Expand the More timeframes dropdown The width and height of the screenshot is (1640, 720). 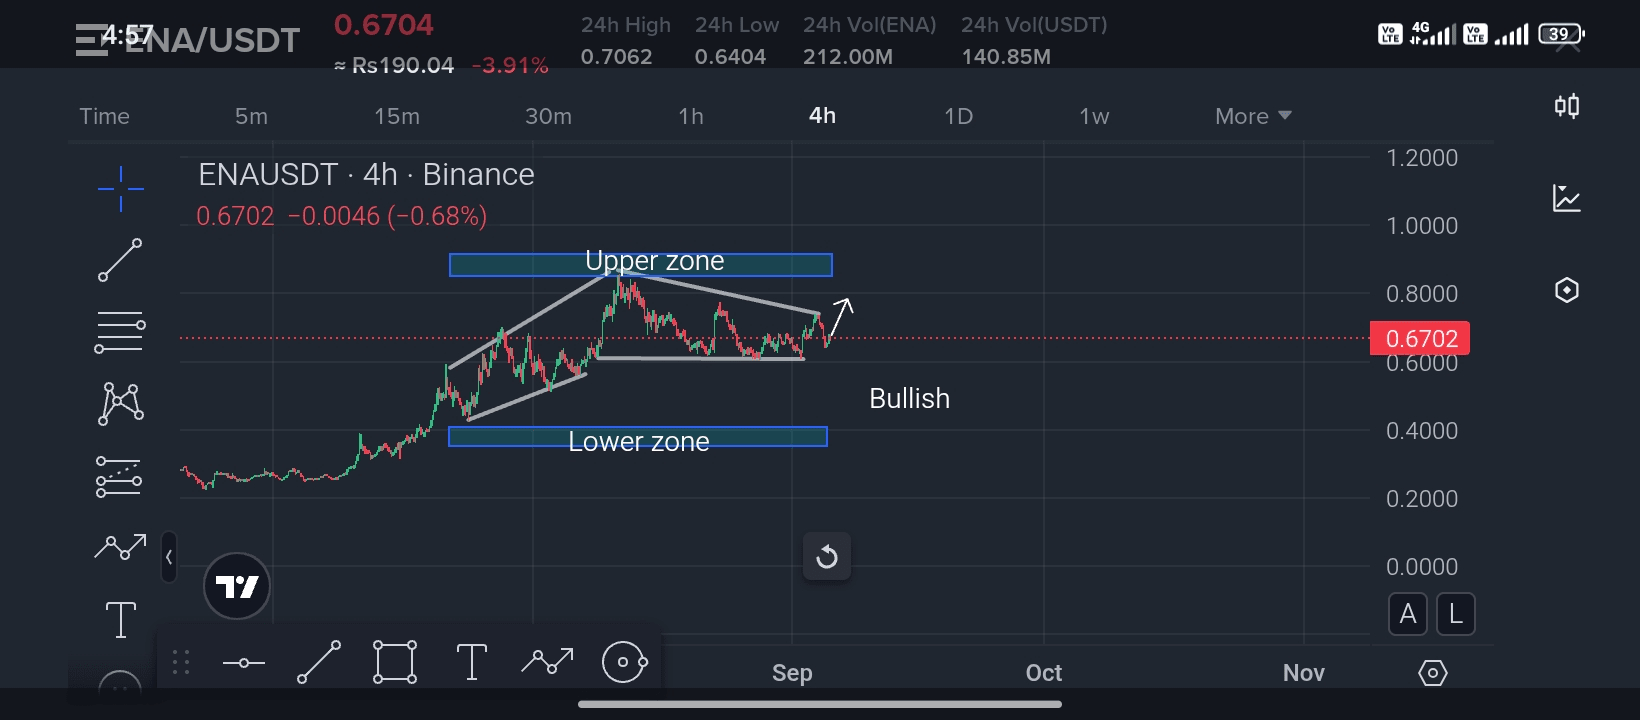click(x=1253, y=116)
